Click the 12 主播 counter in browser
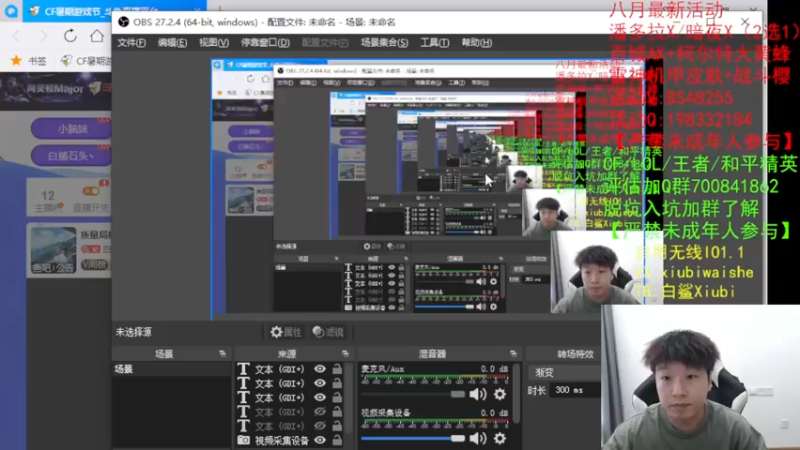Screen dimensions: 800x450 (48, 201)
